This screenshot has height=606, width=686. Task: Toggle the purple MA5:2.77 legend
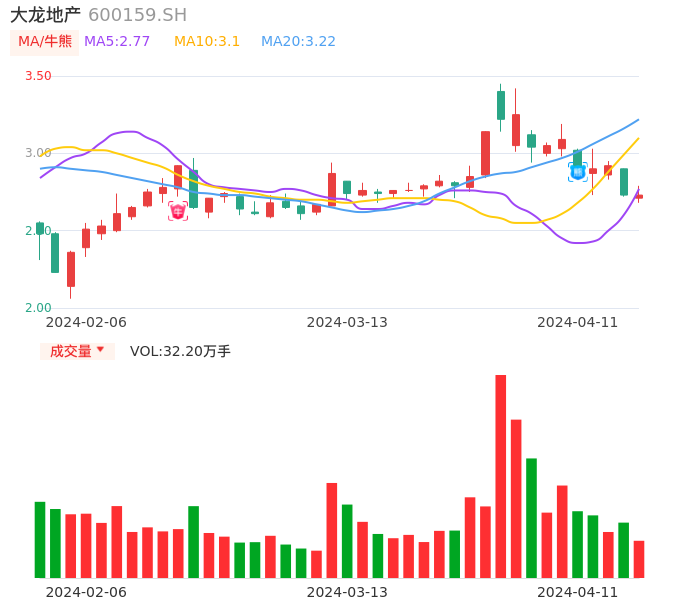pyautogui.click(x=117, y=42)
